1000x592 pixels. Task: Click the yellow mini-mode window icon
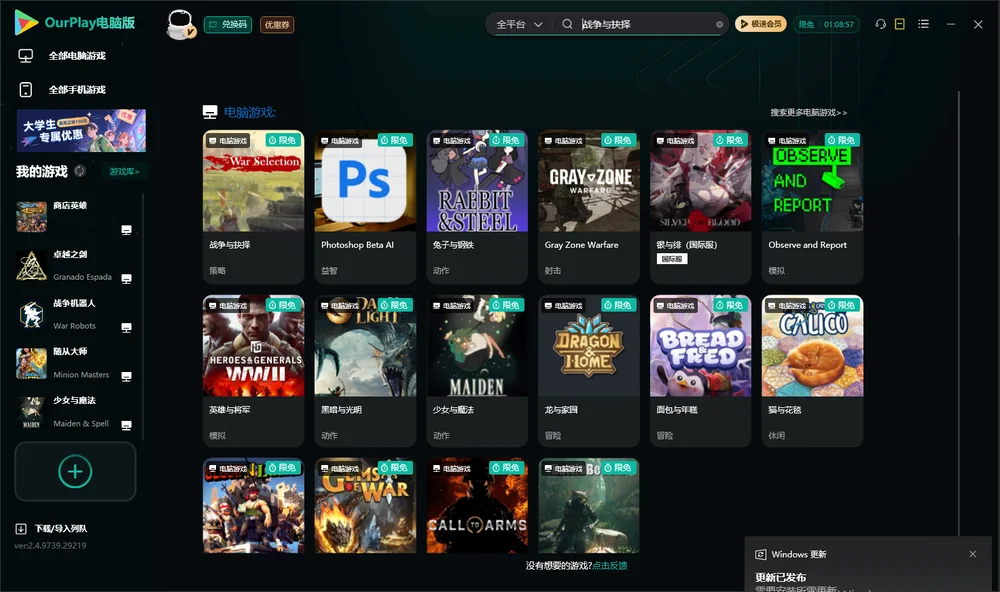(900, 24)
